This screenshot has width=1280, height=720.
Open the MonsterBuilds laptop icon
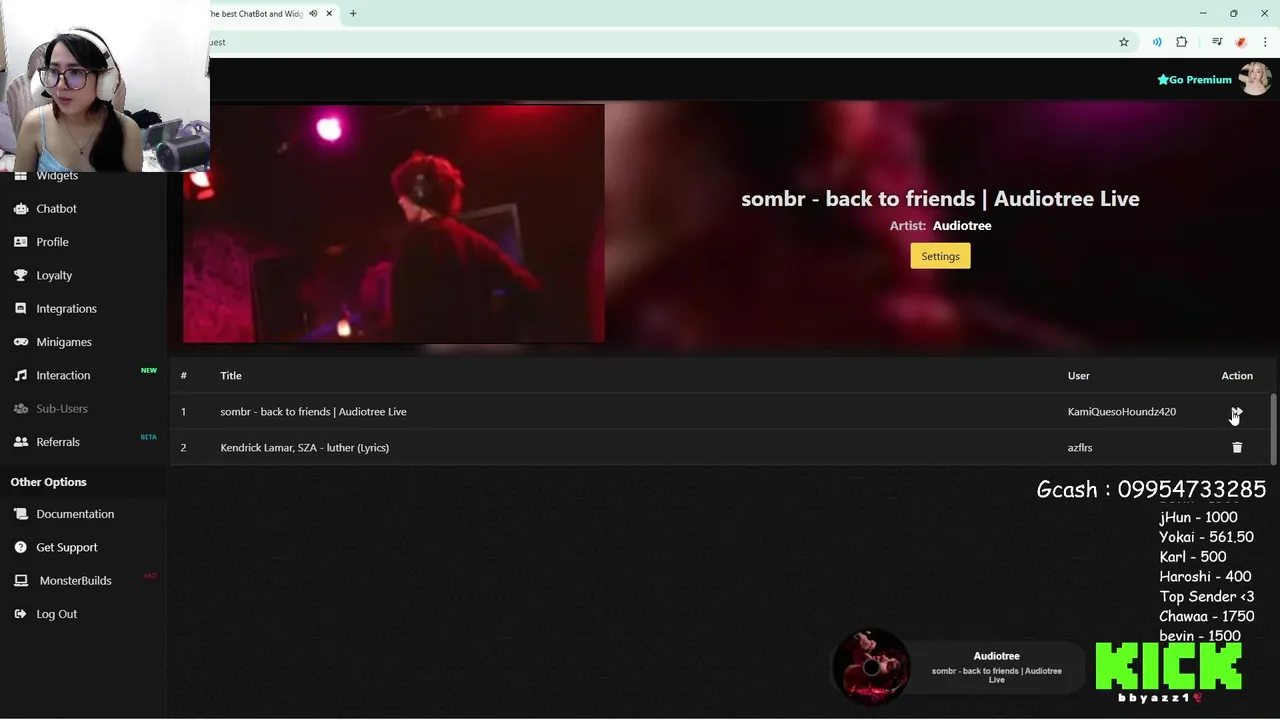(21, 581)
